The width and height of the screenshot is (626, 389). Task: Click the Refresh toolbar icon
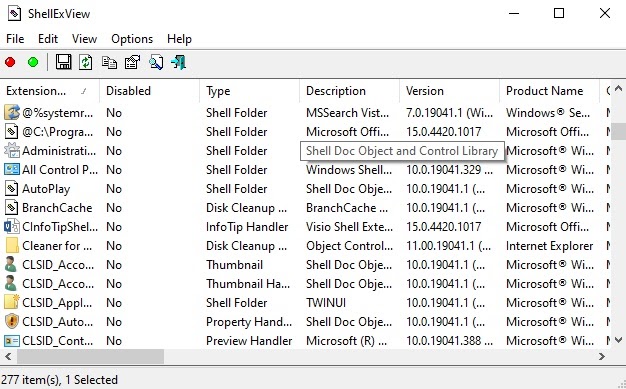(85, 62)
